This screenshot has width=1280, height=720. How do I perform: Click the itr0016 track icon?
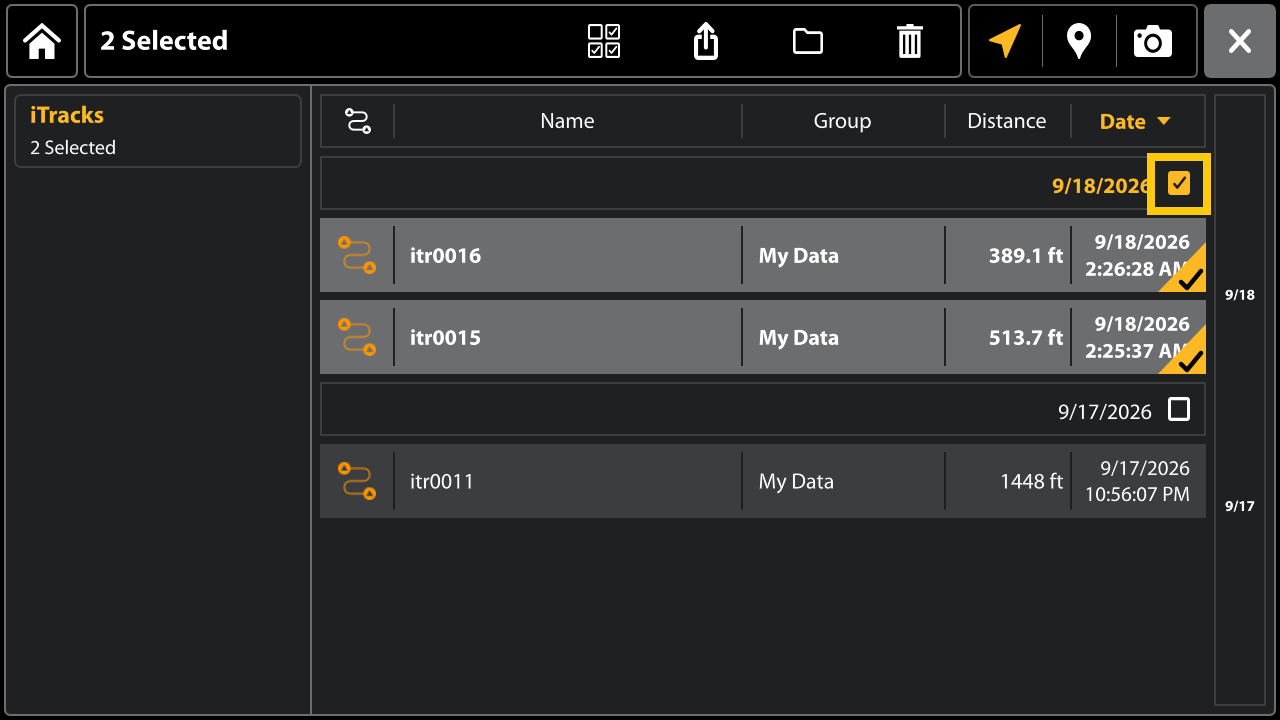(x=357, y=255)
